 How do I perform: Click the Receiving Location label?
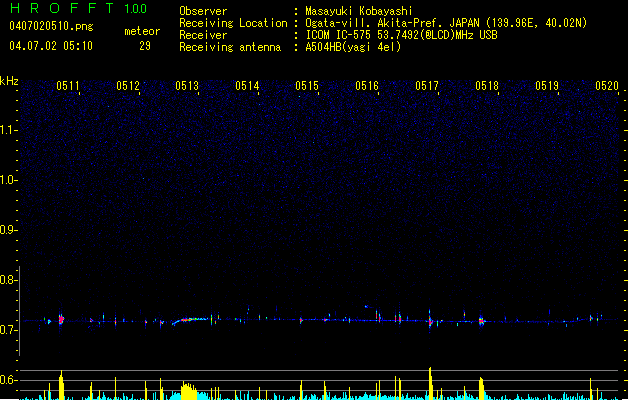pos(233,23)
